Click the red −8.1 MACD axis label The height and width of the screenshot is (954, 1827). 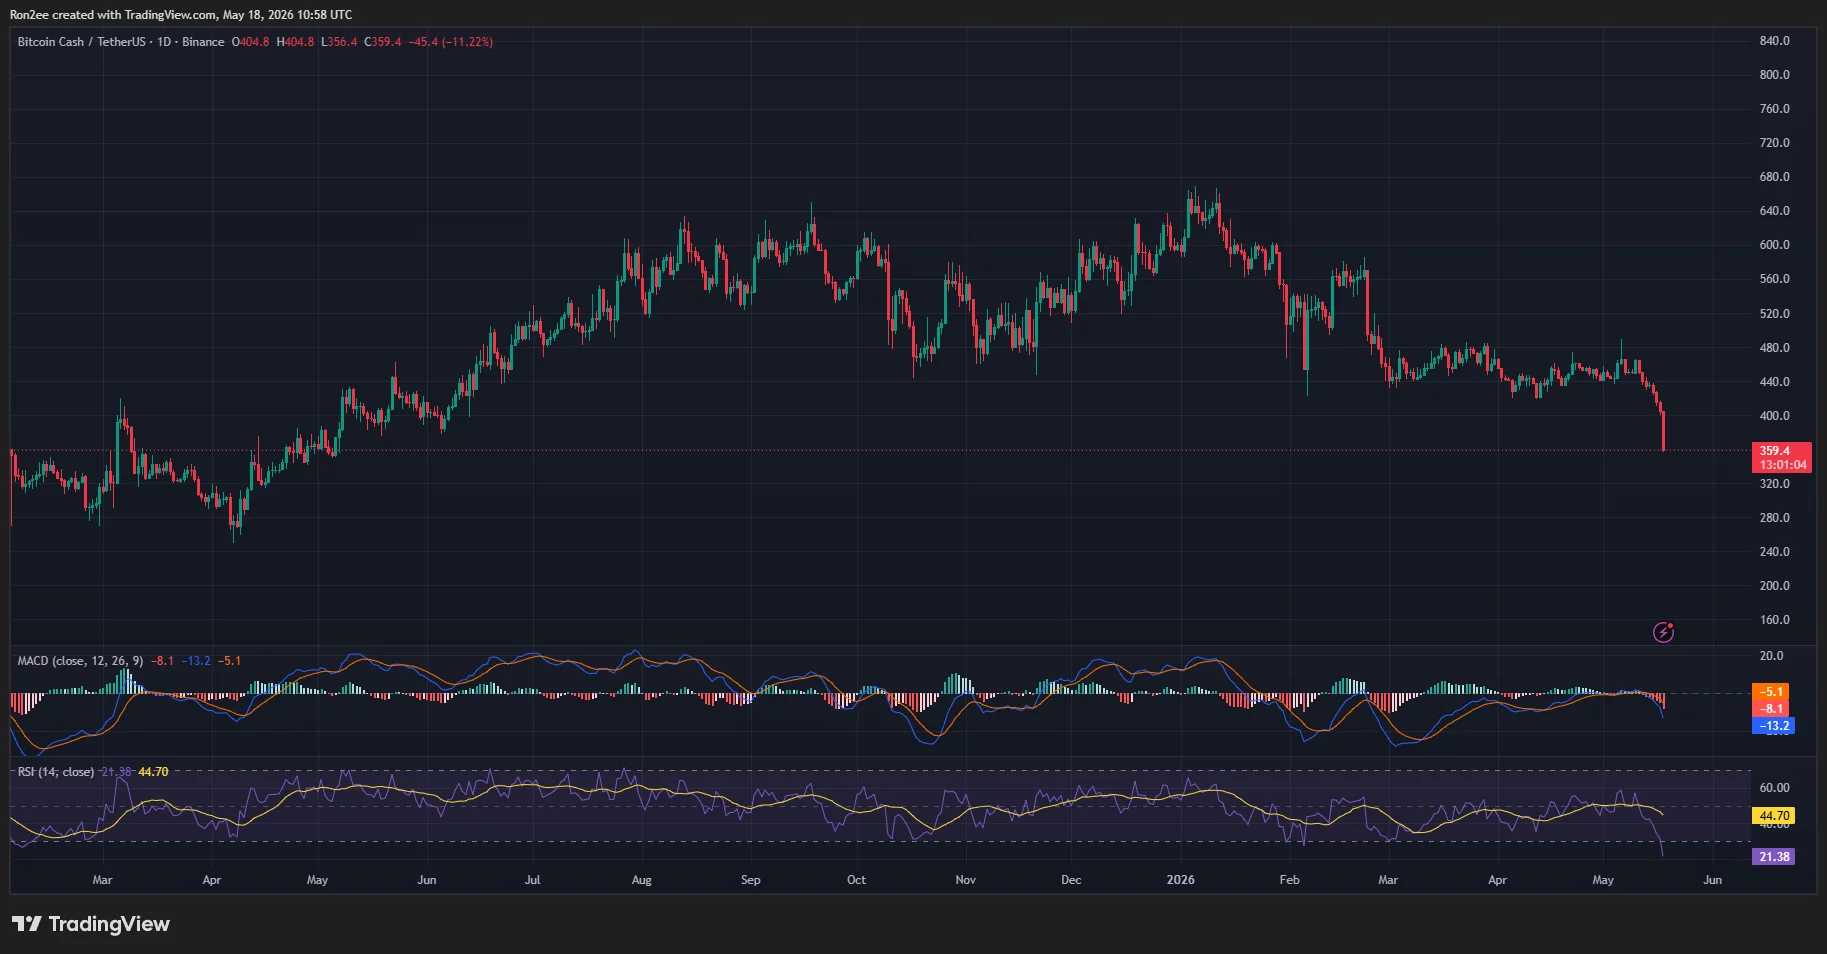(x=1773, y=709)
